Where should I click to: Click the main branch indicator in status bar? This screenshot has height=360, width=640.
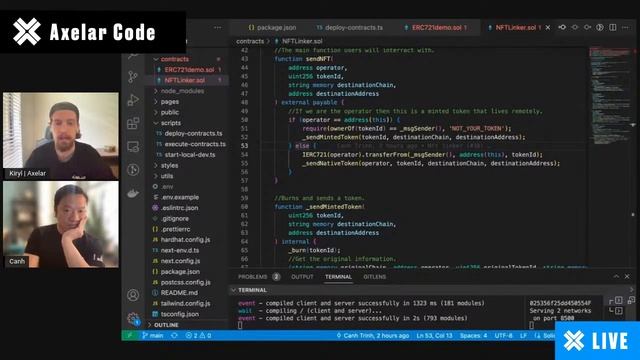tap(152, 336)
